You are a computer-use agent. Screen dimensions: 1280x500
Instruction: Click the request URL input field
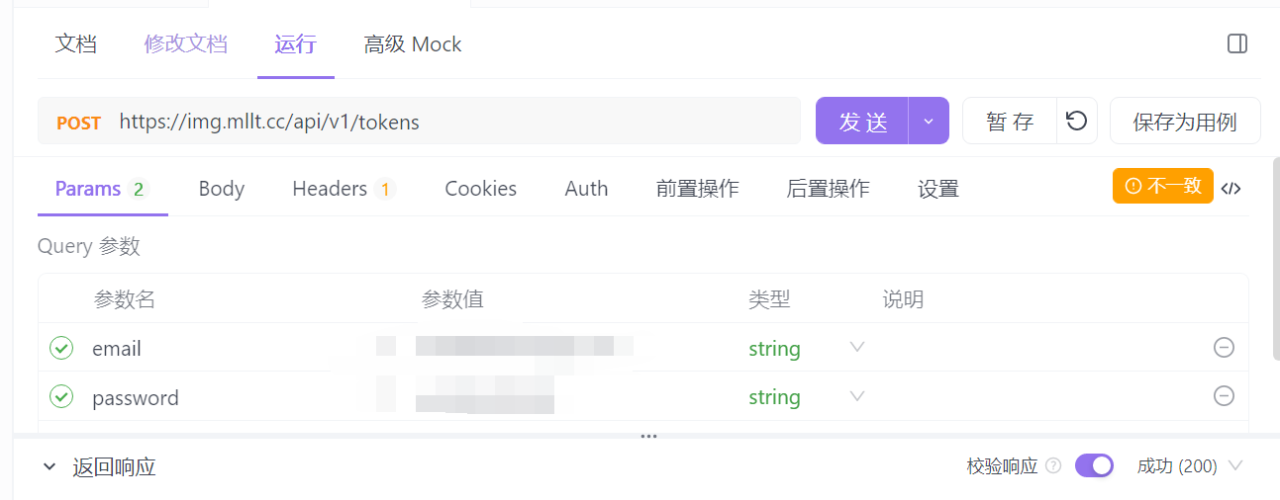click(450, 122)
